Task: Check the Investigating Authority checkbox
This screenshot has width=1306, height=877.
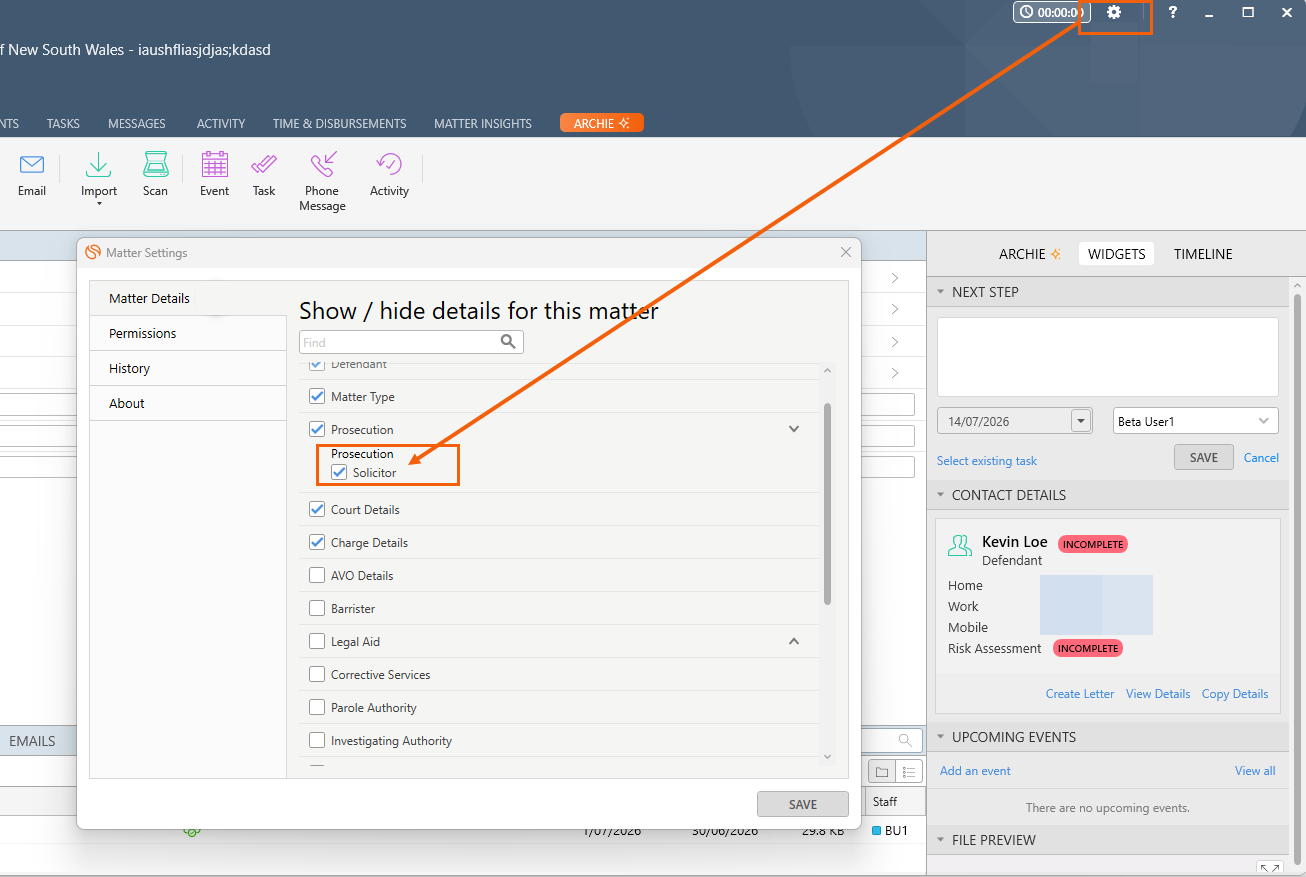Action: tap(317, 740)
